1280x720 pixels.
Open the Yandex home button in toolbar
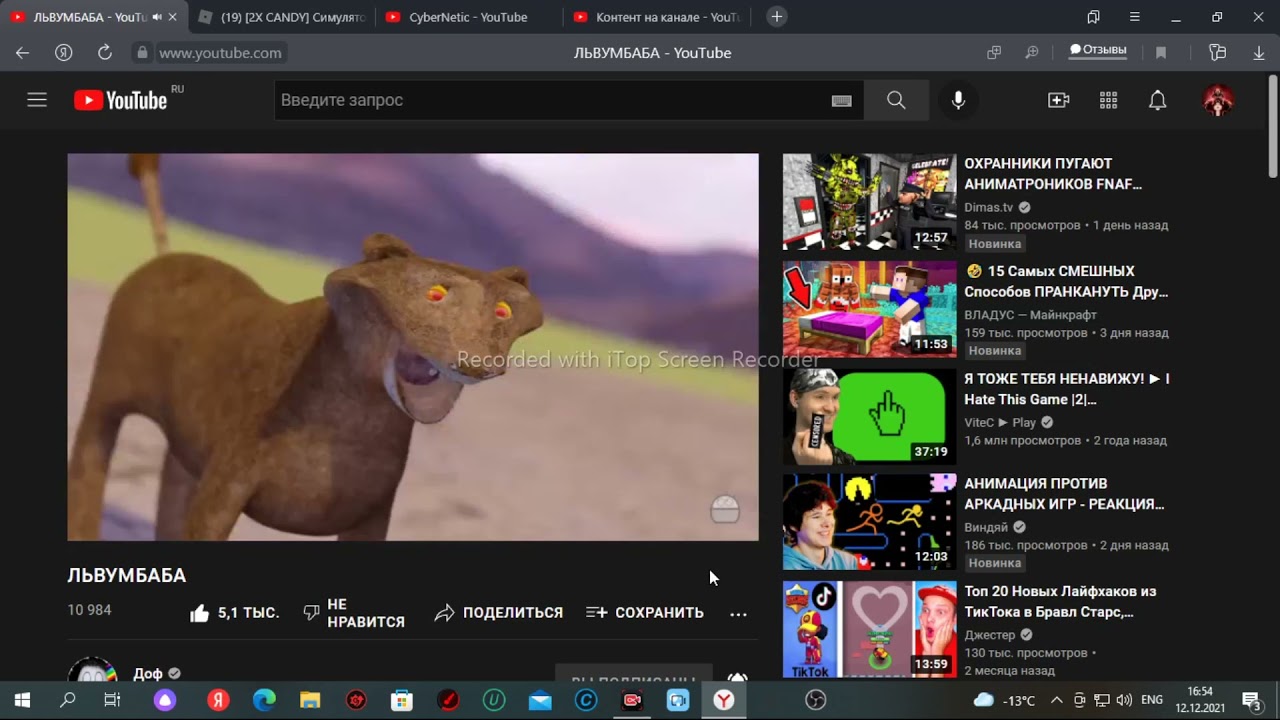pos(63,53)
